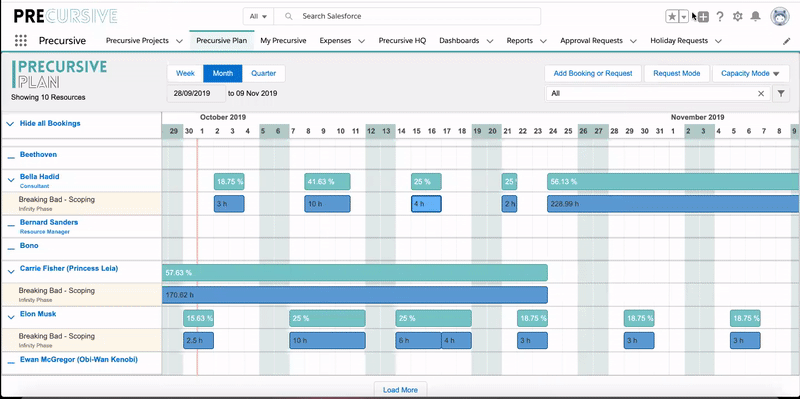Open the My Precursive tab

click(283, 41)
